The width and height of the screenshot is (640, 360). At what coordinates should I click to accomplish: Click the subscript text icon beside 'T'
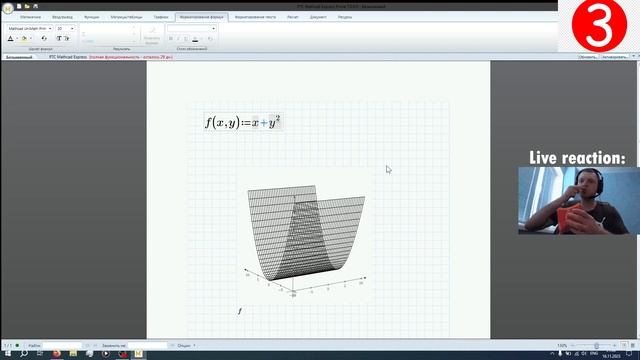pos(67,38)
